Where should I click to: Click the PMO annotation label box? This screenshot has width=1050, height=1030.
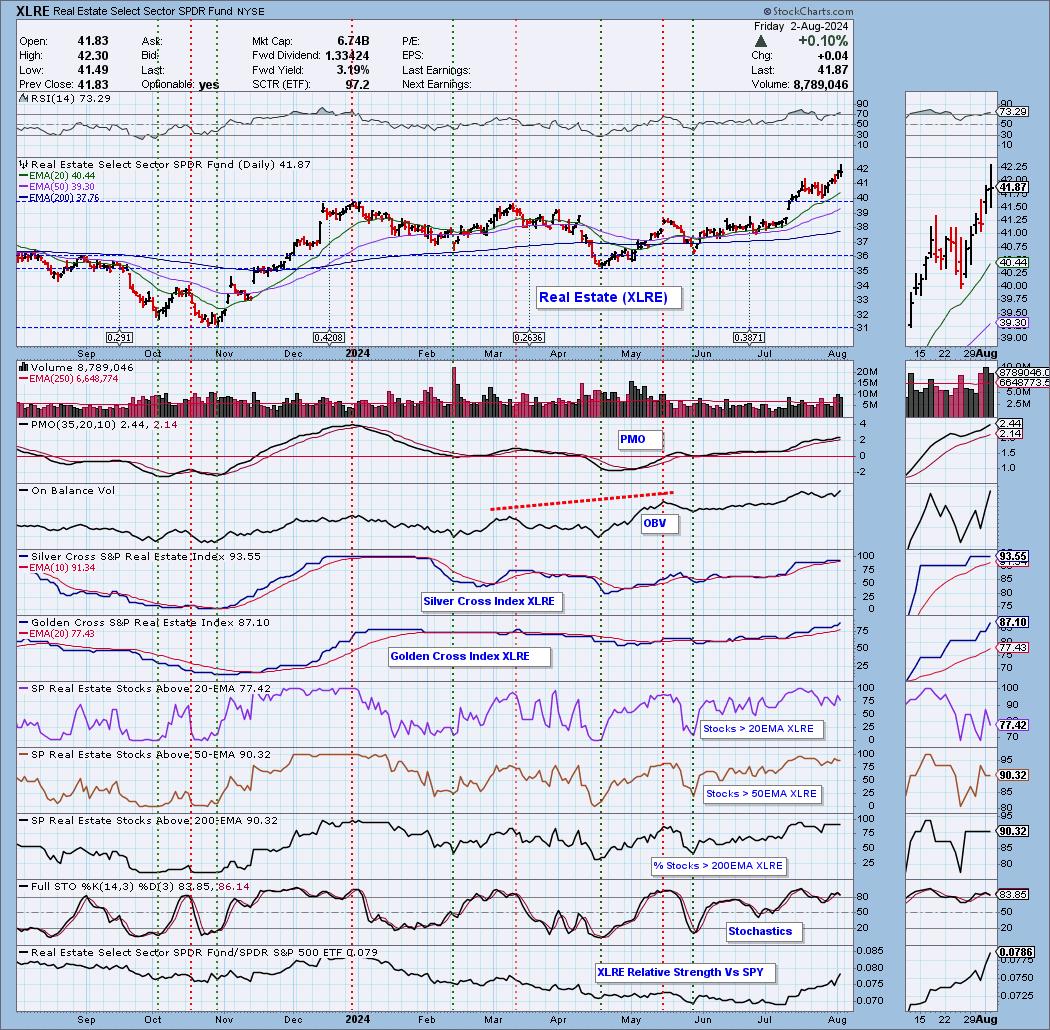coord(640,439)
